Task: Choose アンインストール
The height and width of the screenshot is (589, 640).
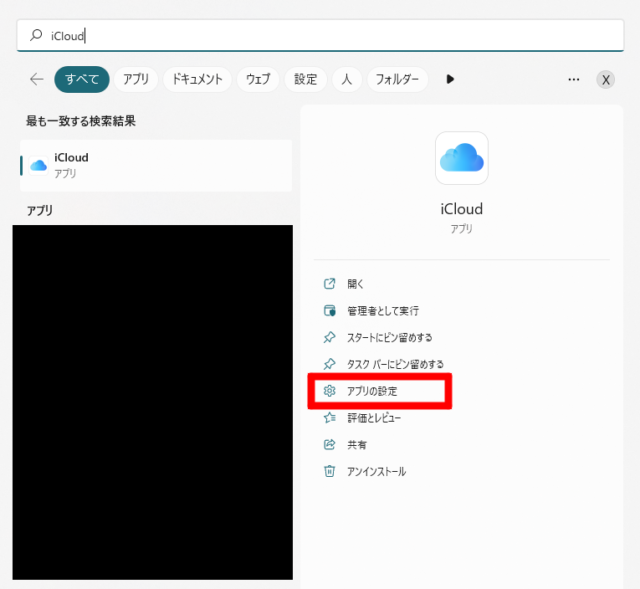Action: click(376, 472)
